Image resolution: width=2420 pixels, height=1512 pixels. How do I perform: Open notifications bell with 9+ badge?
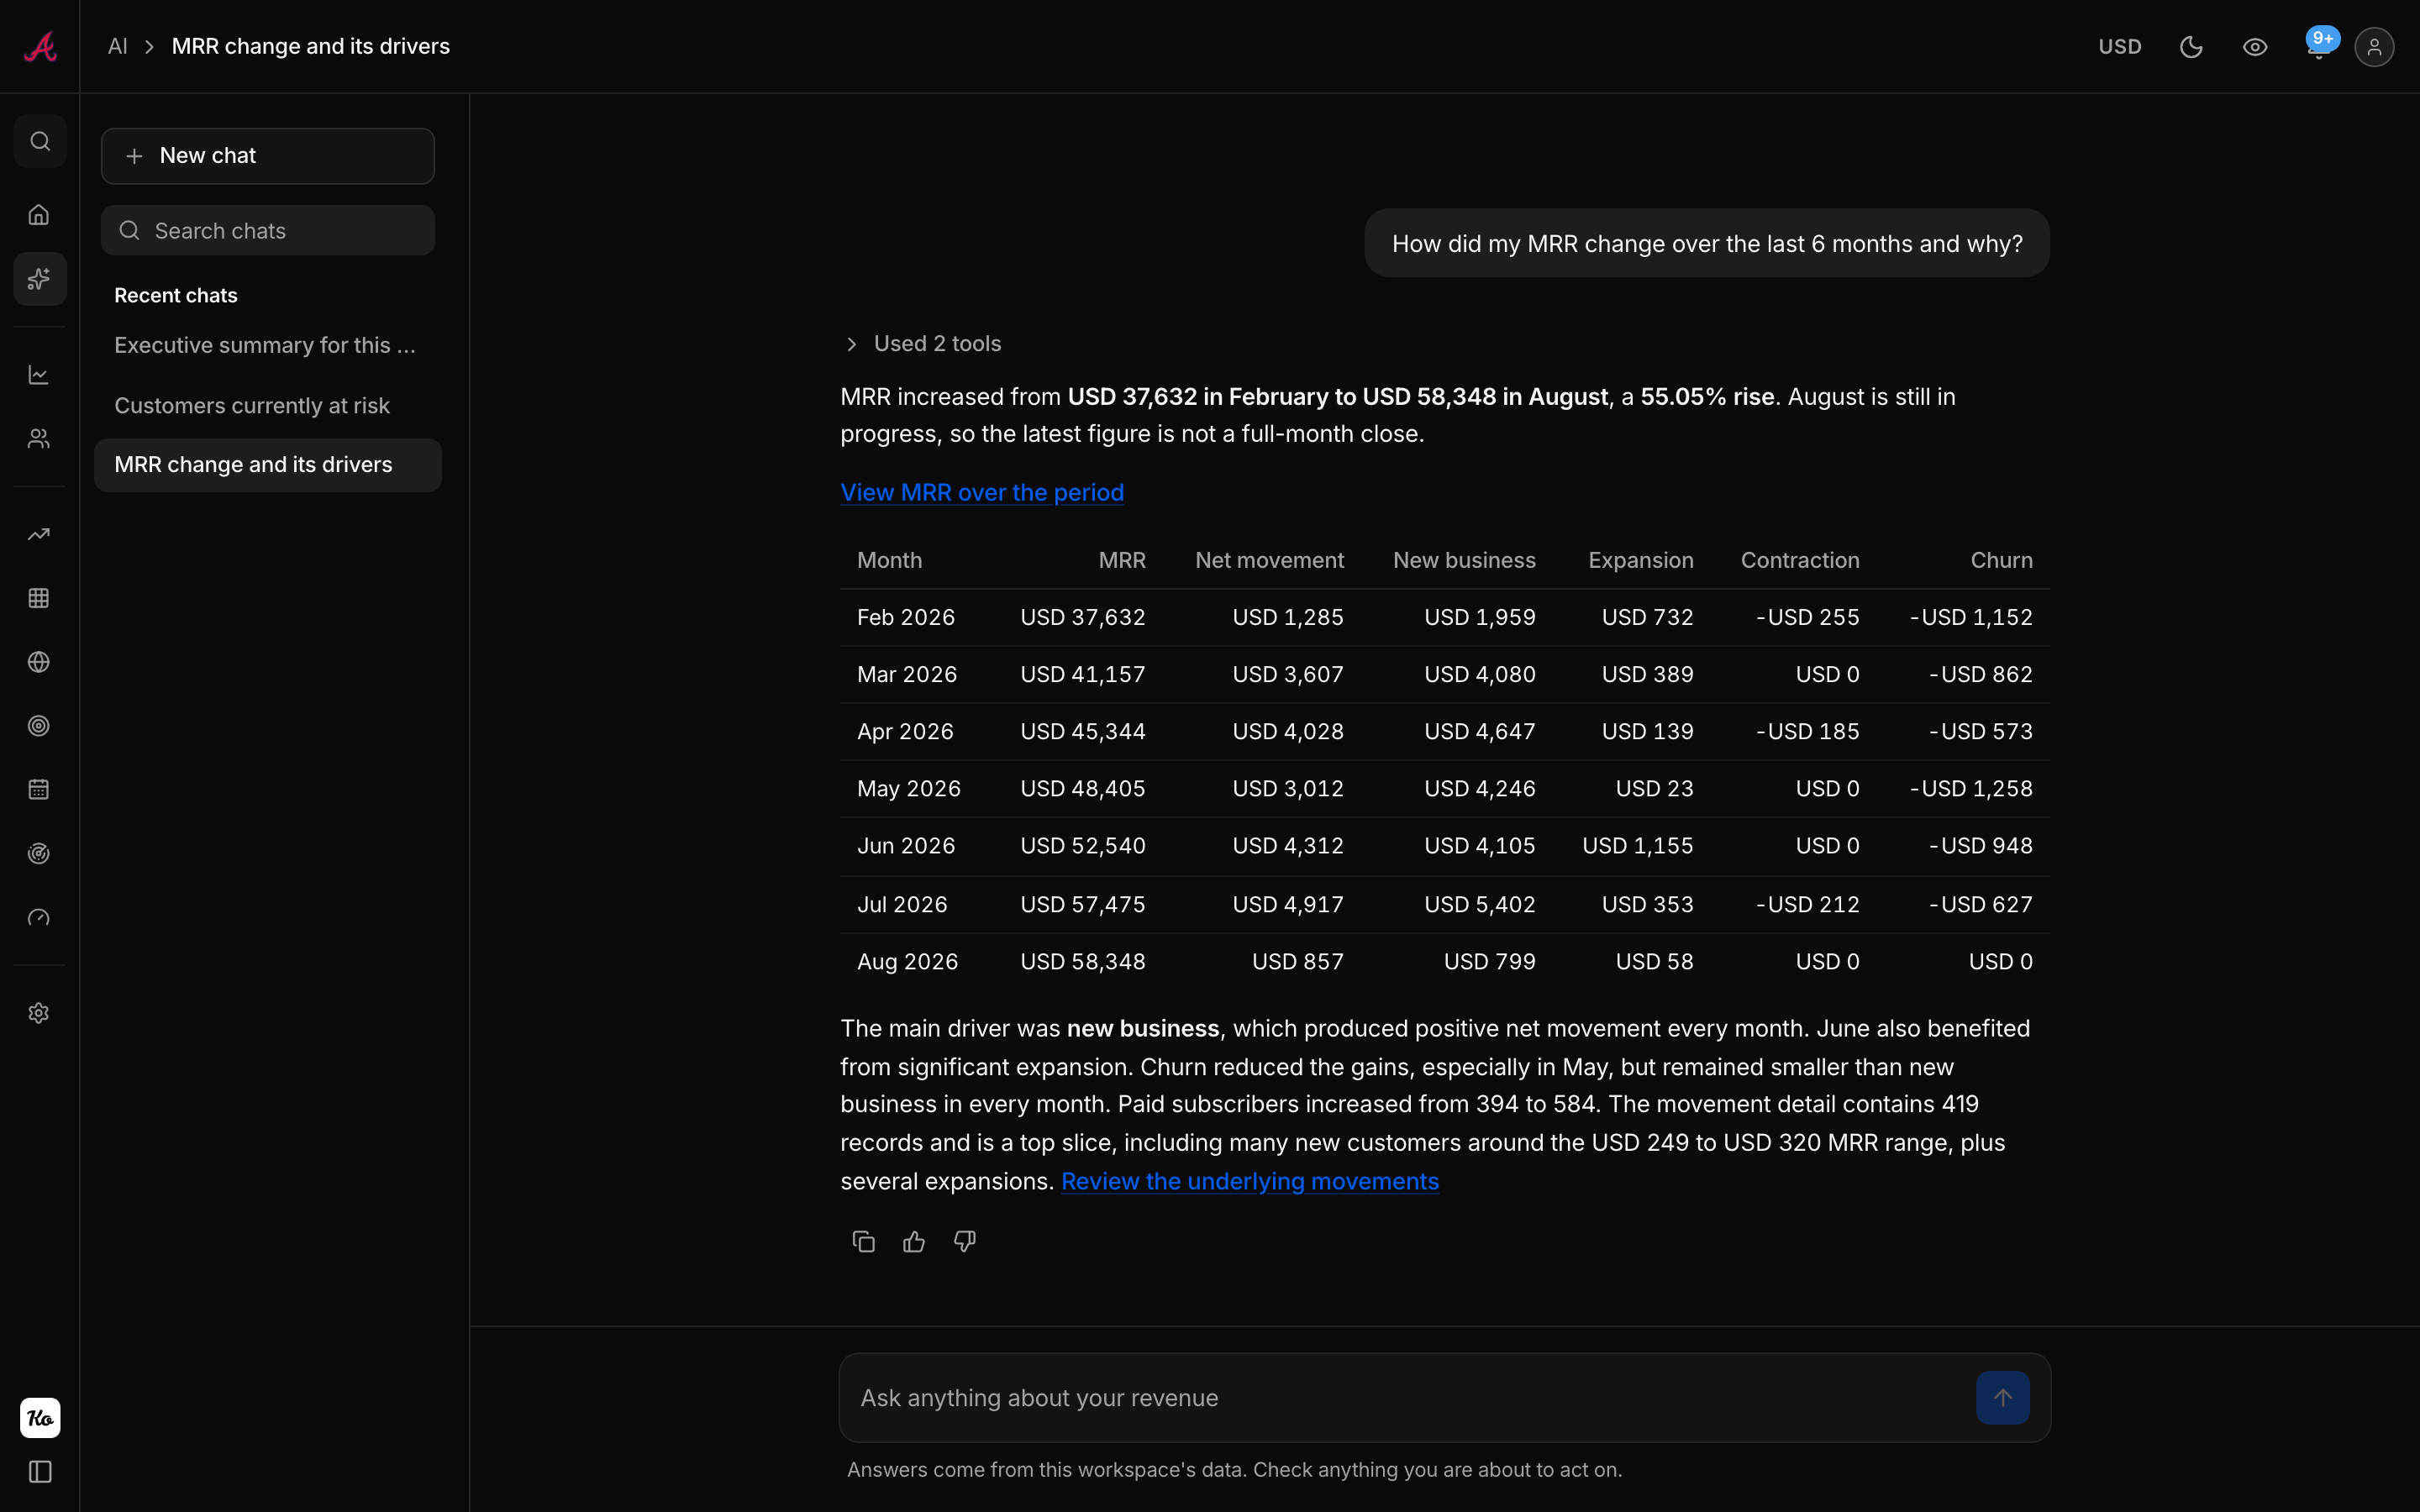pos(2319,46)
